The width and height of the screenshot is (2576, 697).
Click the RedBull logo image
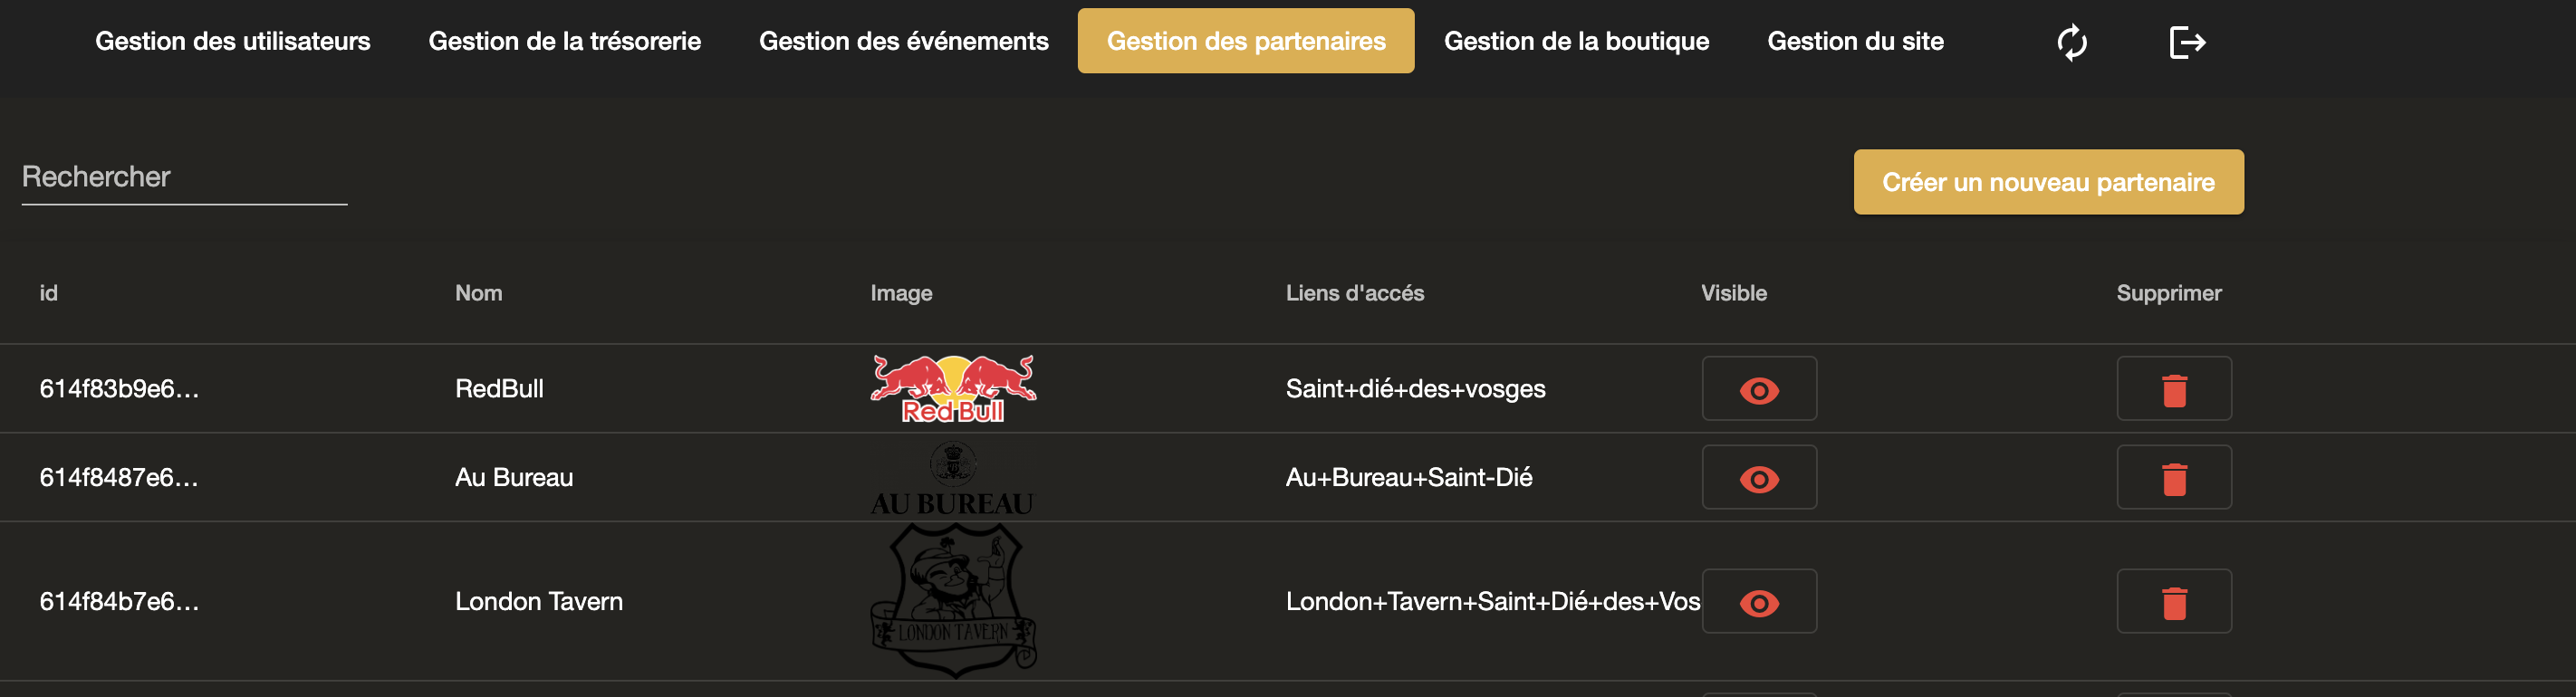tap(952, 389)
